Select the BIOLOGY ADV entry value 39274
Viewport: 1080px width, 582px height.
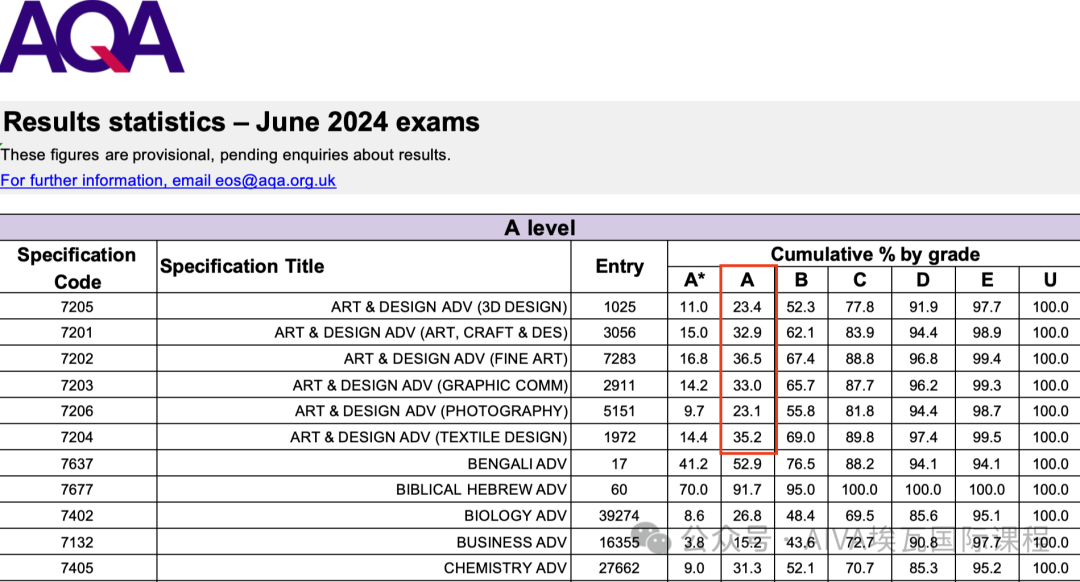(619, 516)
